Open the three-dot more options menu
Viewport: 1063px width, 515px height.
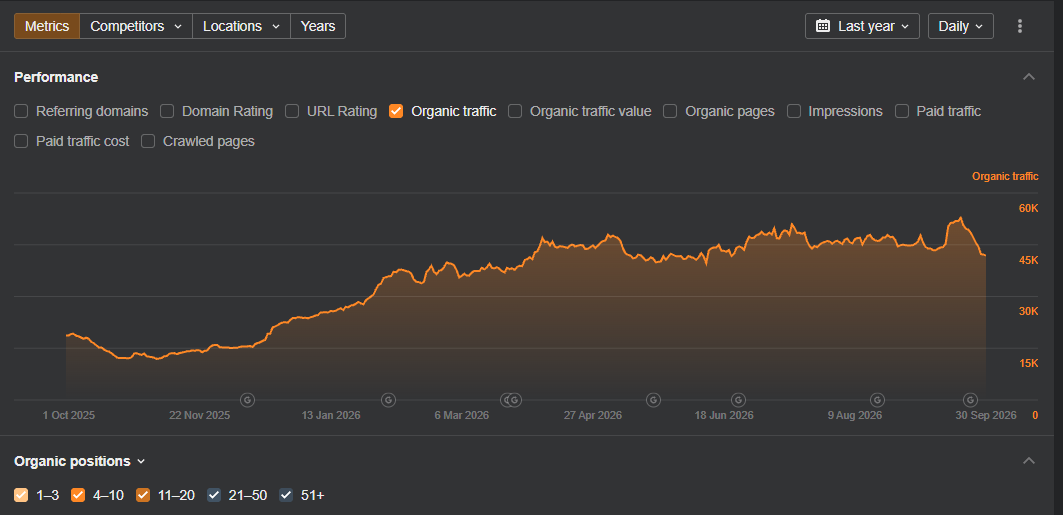pyautogui.click(x=1020, y=26)
